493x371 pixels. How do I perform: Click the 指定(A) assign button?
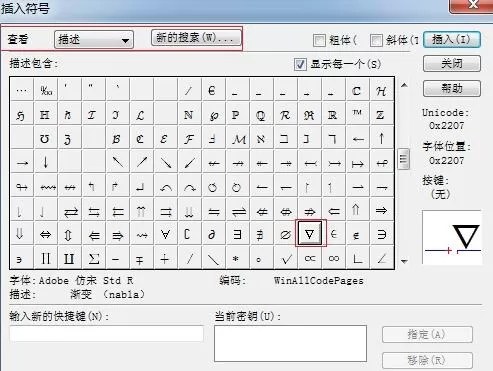pyautogui.click(x=427, y=334)
